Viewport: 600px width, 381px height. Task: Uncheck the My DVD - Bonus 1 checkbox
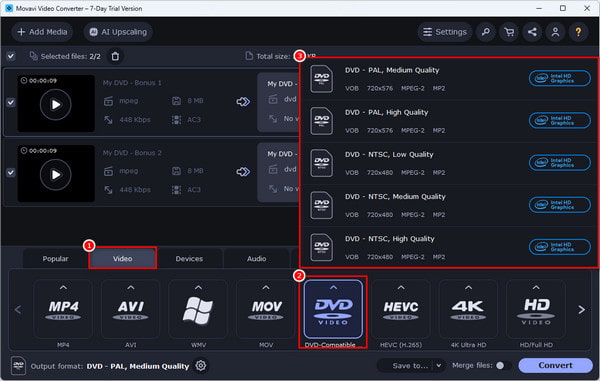(x=11, y=103)
